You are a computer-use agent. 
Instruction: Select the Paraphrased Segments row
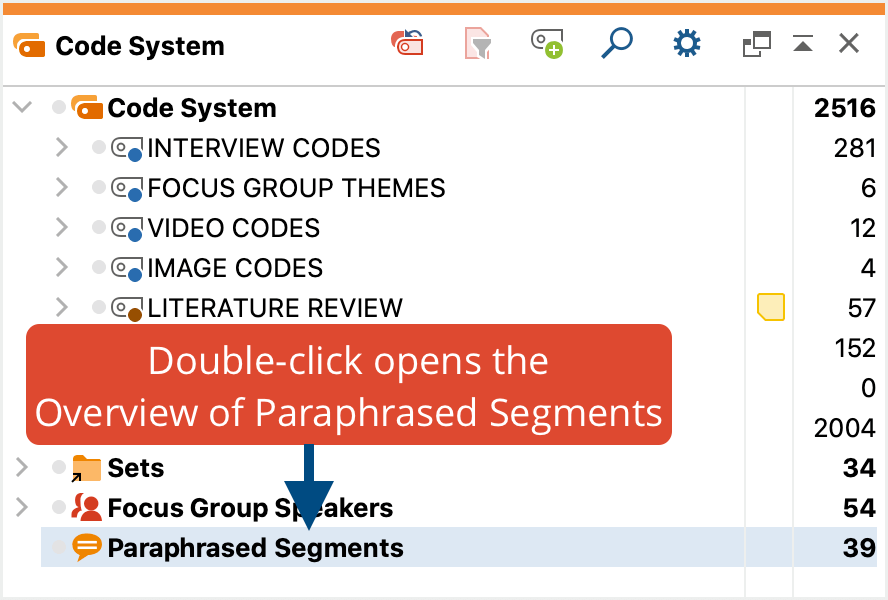459,547
